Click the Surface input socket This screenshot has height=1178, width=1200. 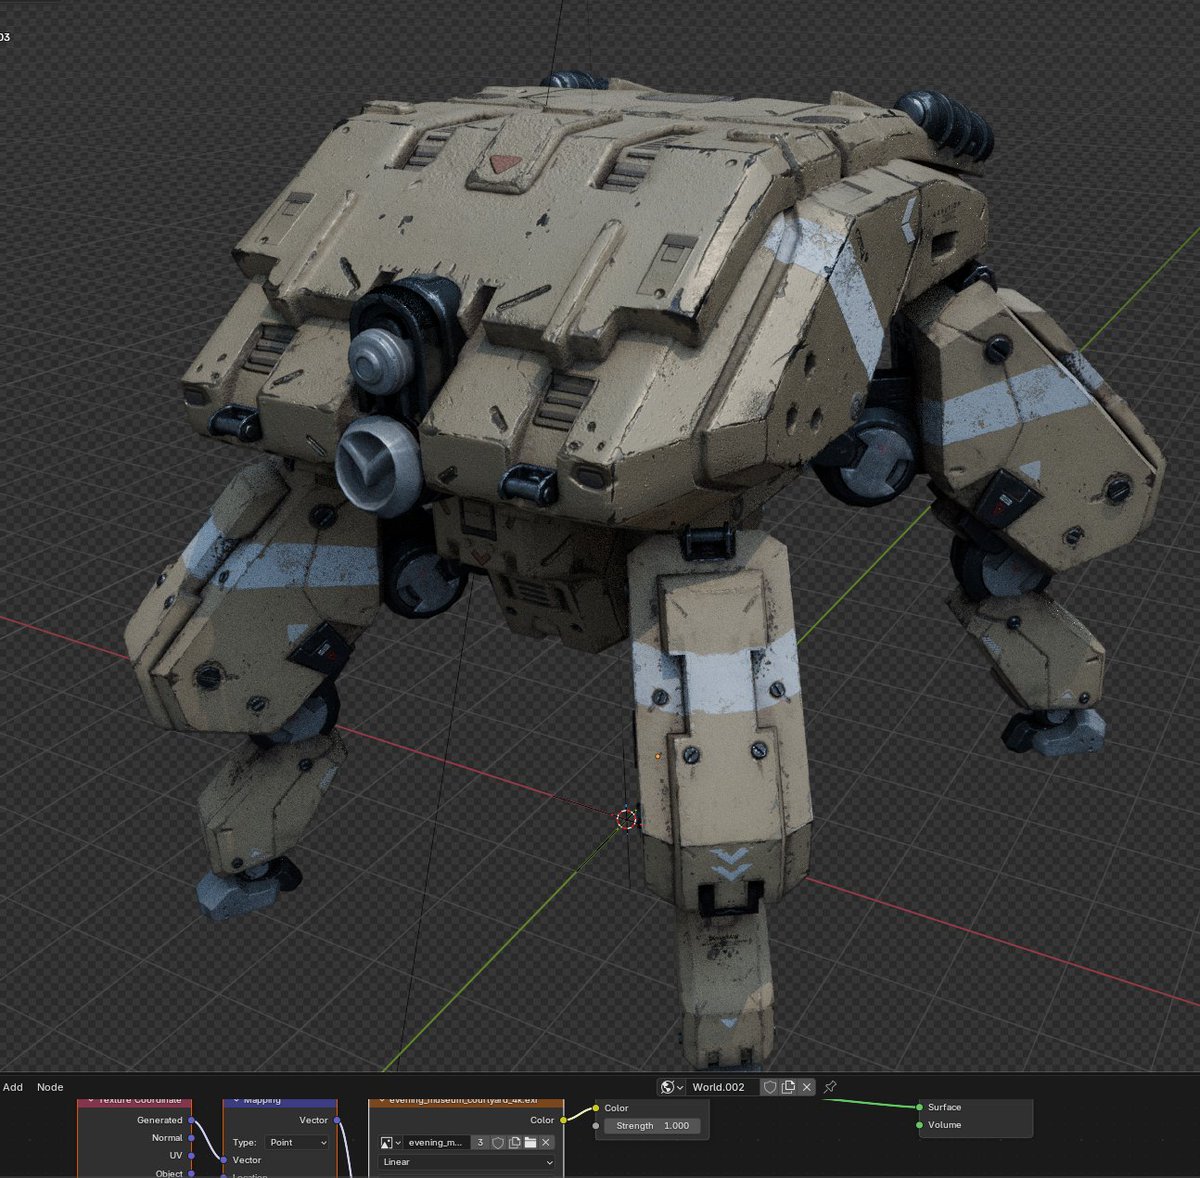click(x=919, y=1107)
